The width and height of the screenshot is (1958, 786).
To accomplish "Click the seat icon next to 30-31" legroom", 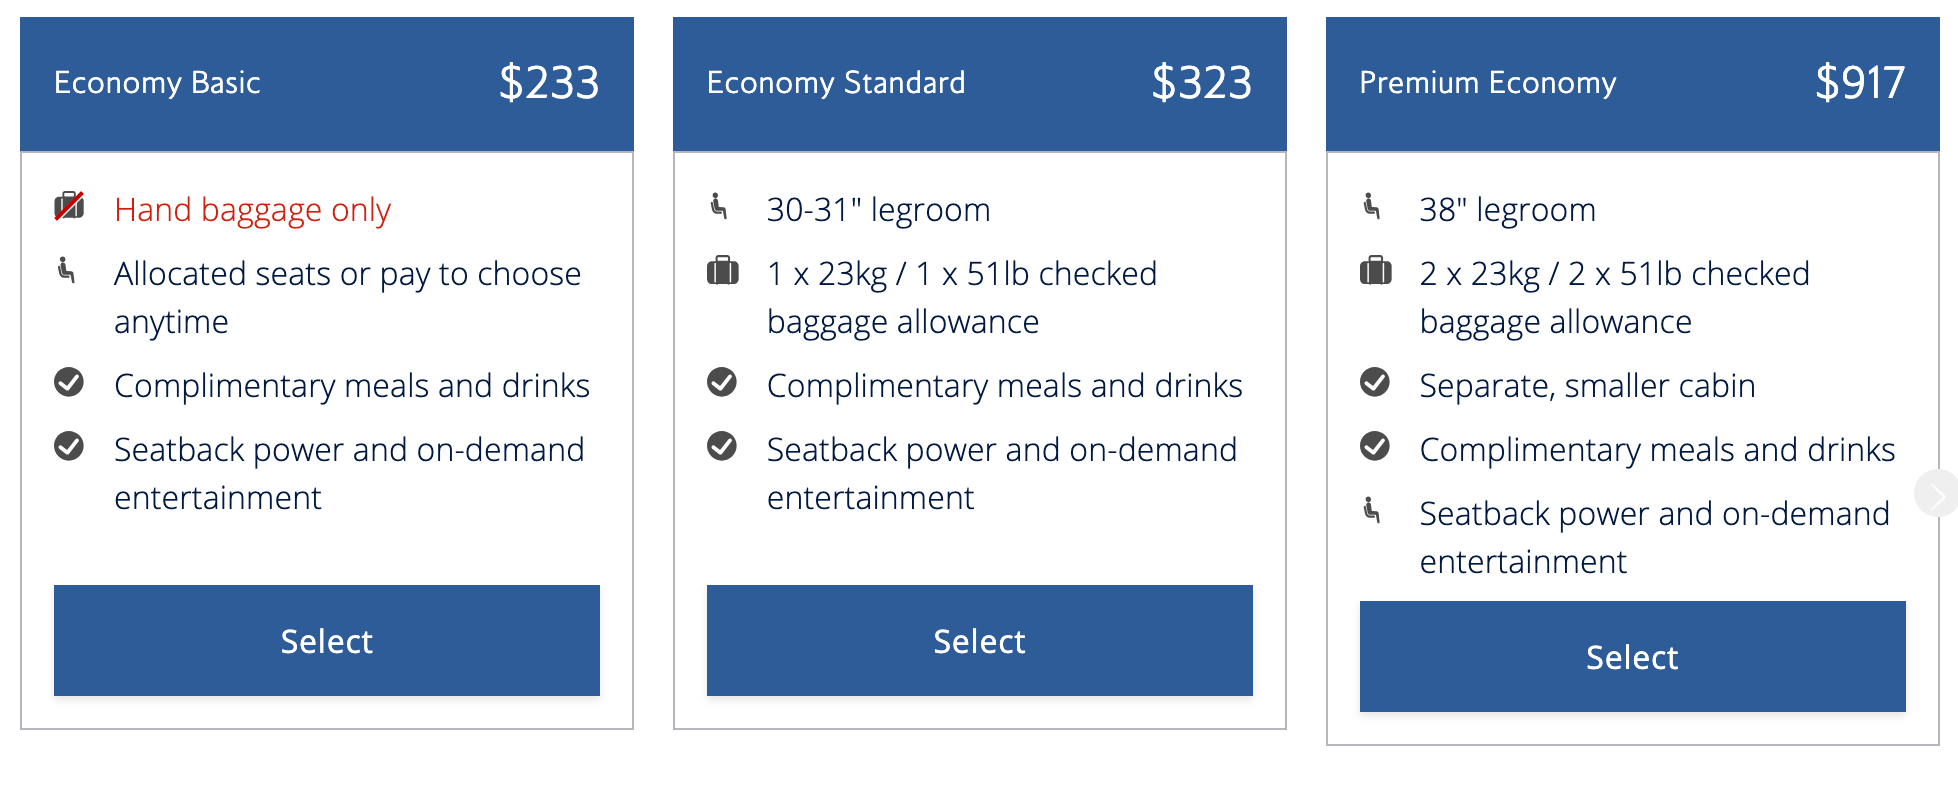I will tap(719, 206).
